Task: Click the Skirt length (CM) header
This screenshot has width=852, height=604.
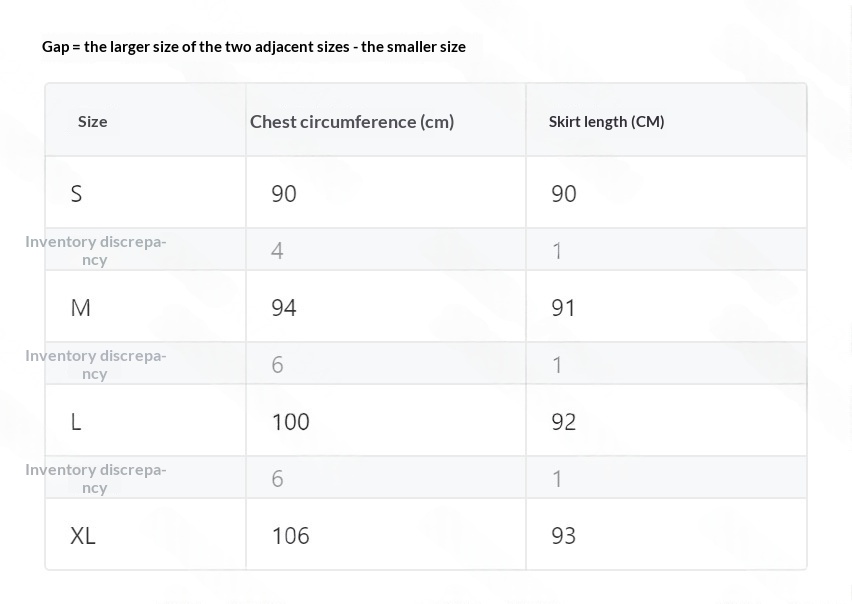Action: 606,122
